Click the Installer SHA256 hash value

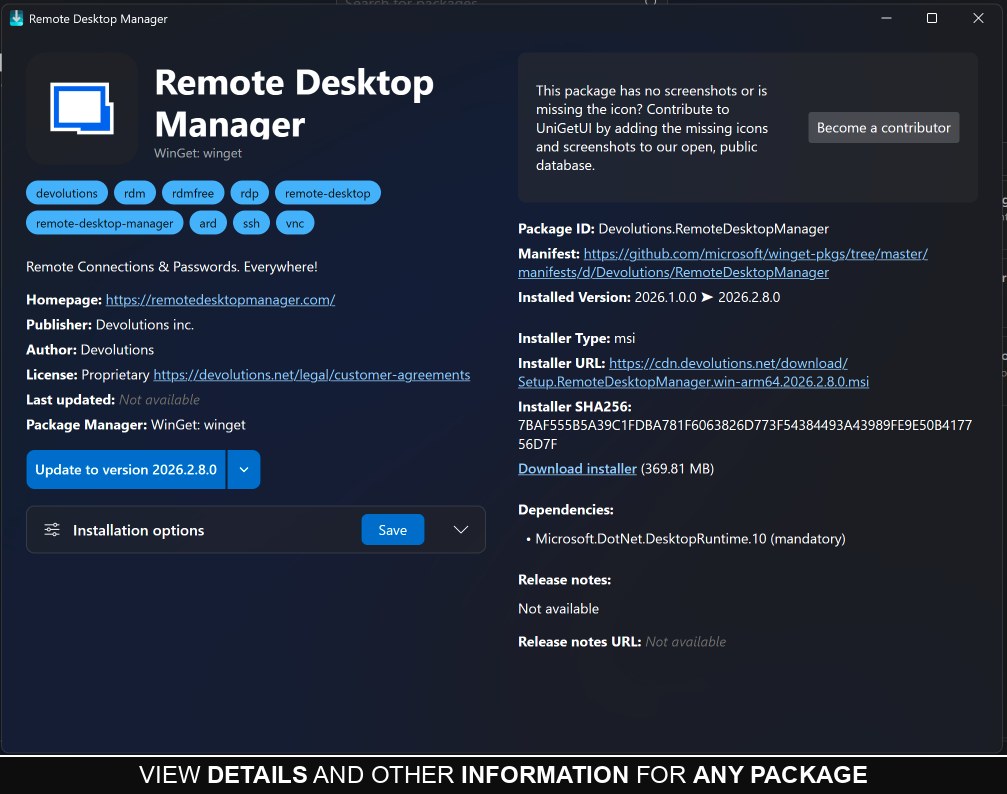point(745,435)
